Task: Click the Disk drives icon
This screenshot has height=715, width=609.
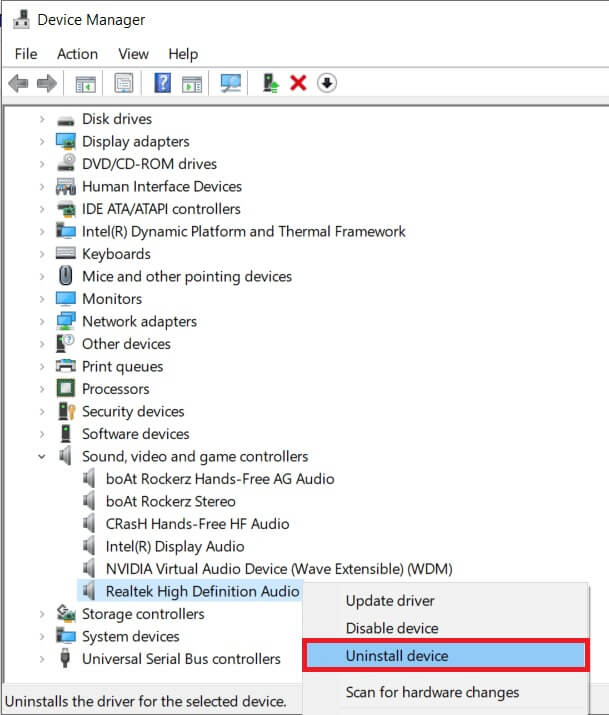Action: [66, 120]
